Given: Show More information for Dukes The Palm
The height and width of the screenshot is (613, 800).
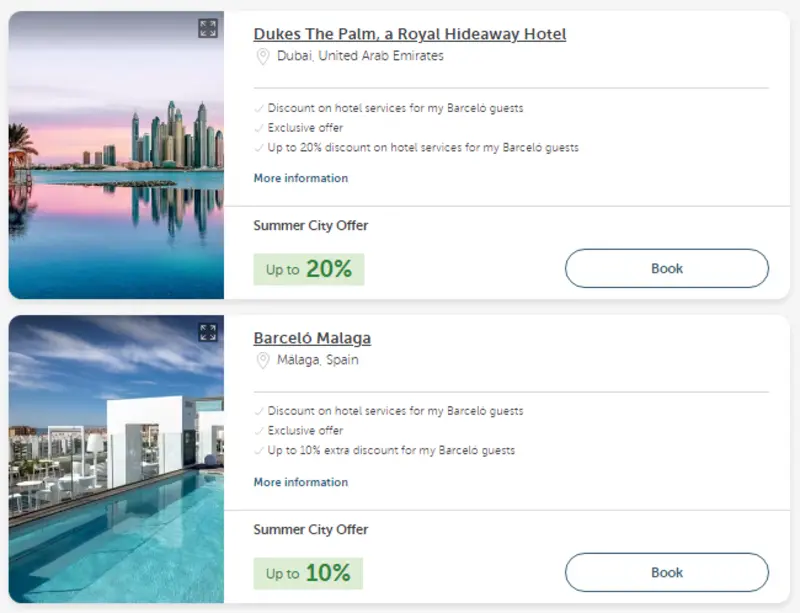Looking at the screenshot, I should 300,178.
